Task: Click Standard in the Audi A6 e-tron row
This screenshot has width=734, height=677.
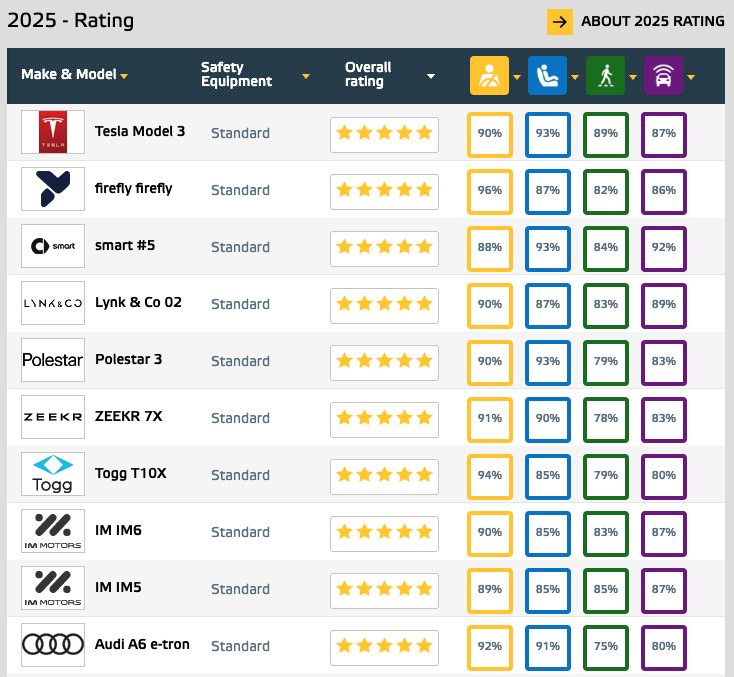Action: (x=240, y=647)
